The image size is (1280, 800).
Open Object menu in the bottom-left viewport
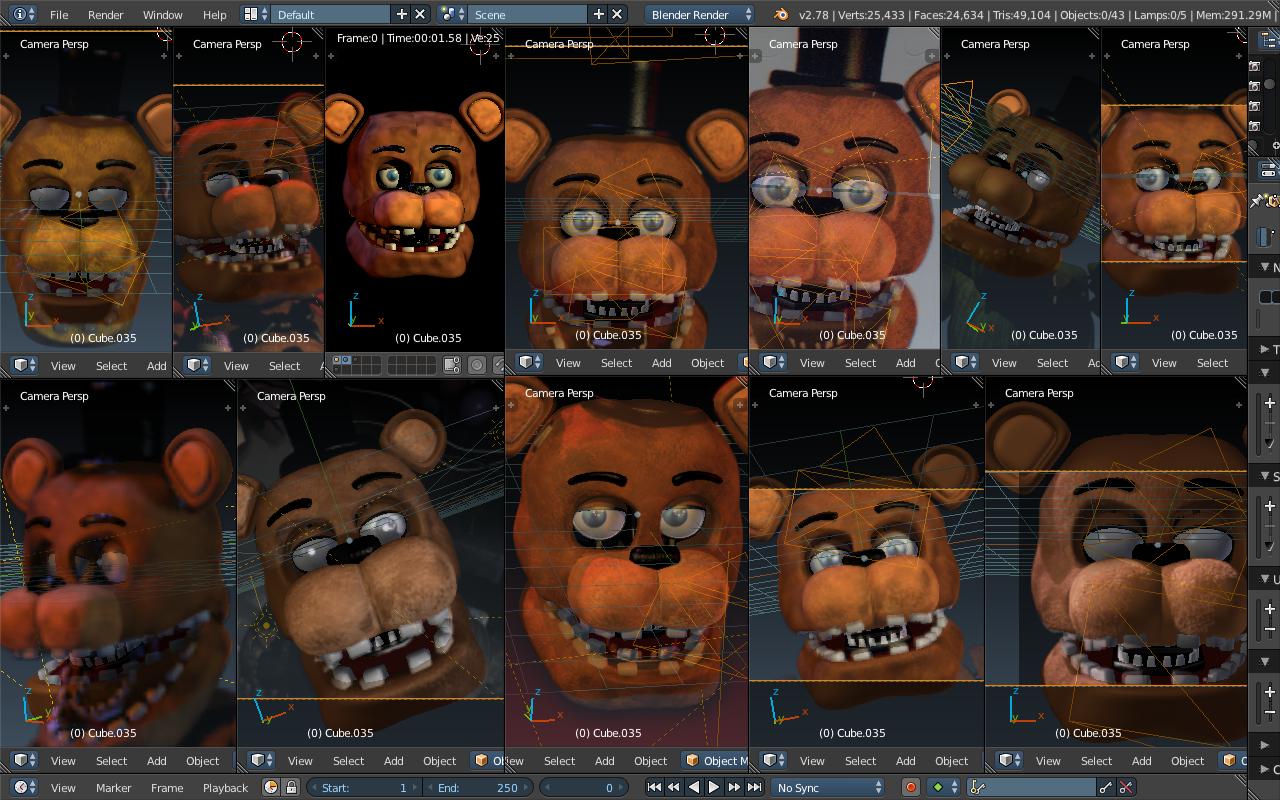pyautogui.click(x=202, y=761)
